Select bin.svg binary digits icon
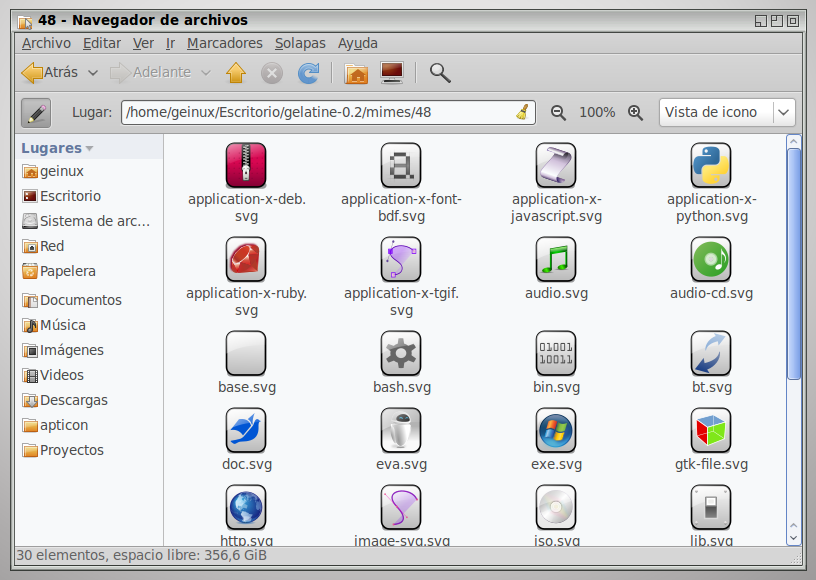Viewport: 816px width, 580px height. point(556,354)
